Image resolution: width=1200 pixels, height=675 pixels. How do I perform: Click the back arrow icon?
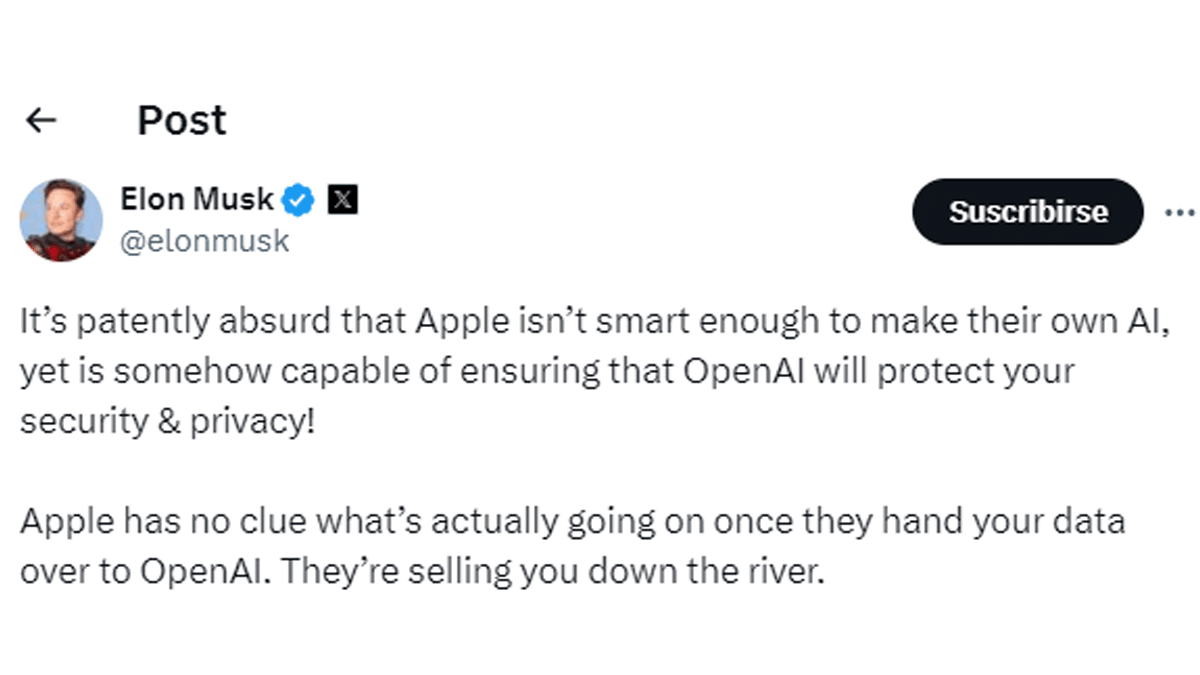(41, 121)
